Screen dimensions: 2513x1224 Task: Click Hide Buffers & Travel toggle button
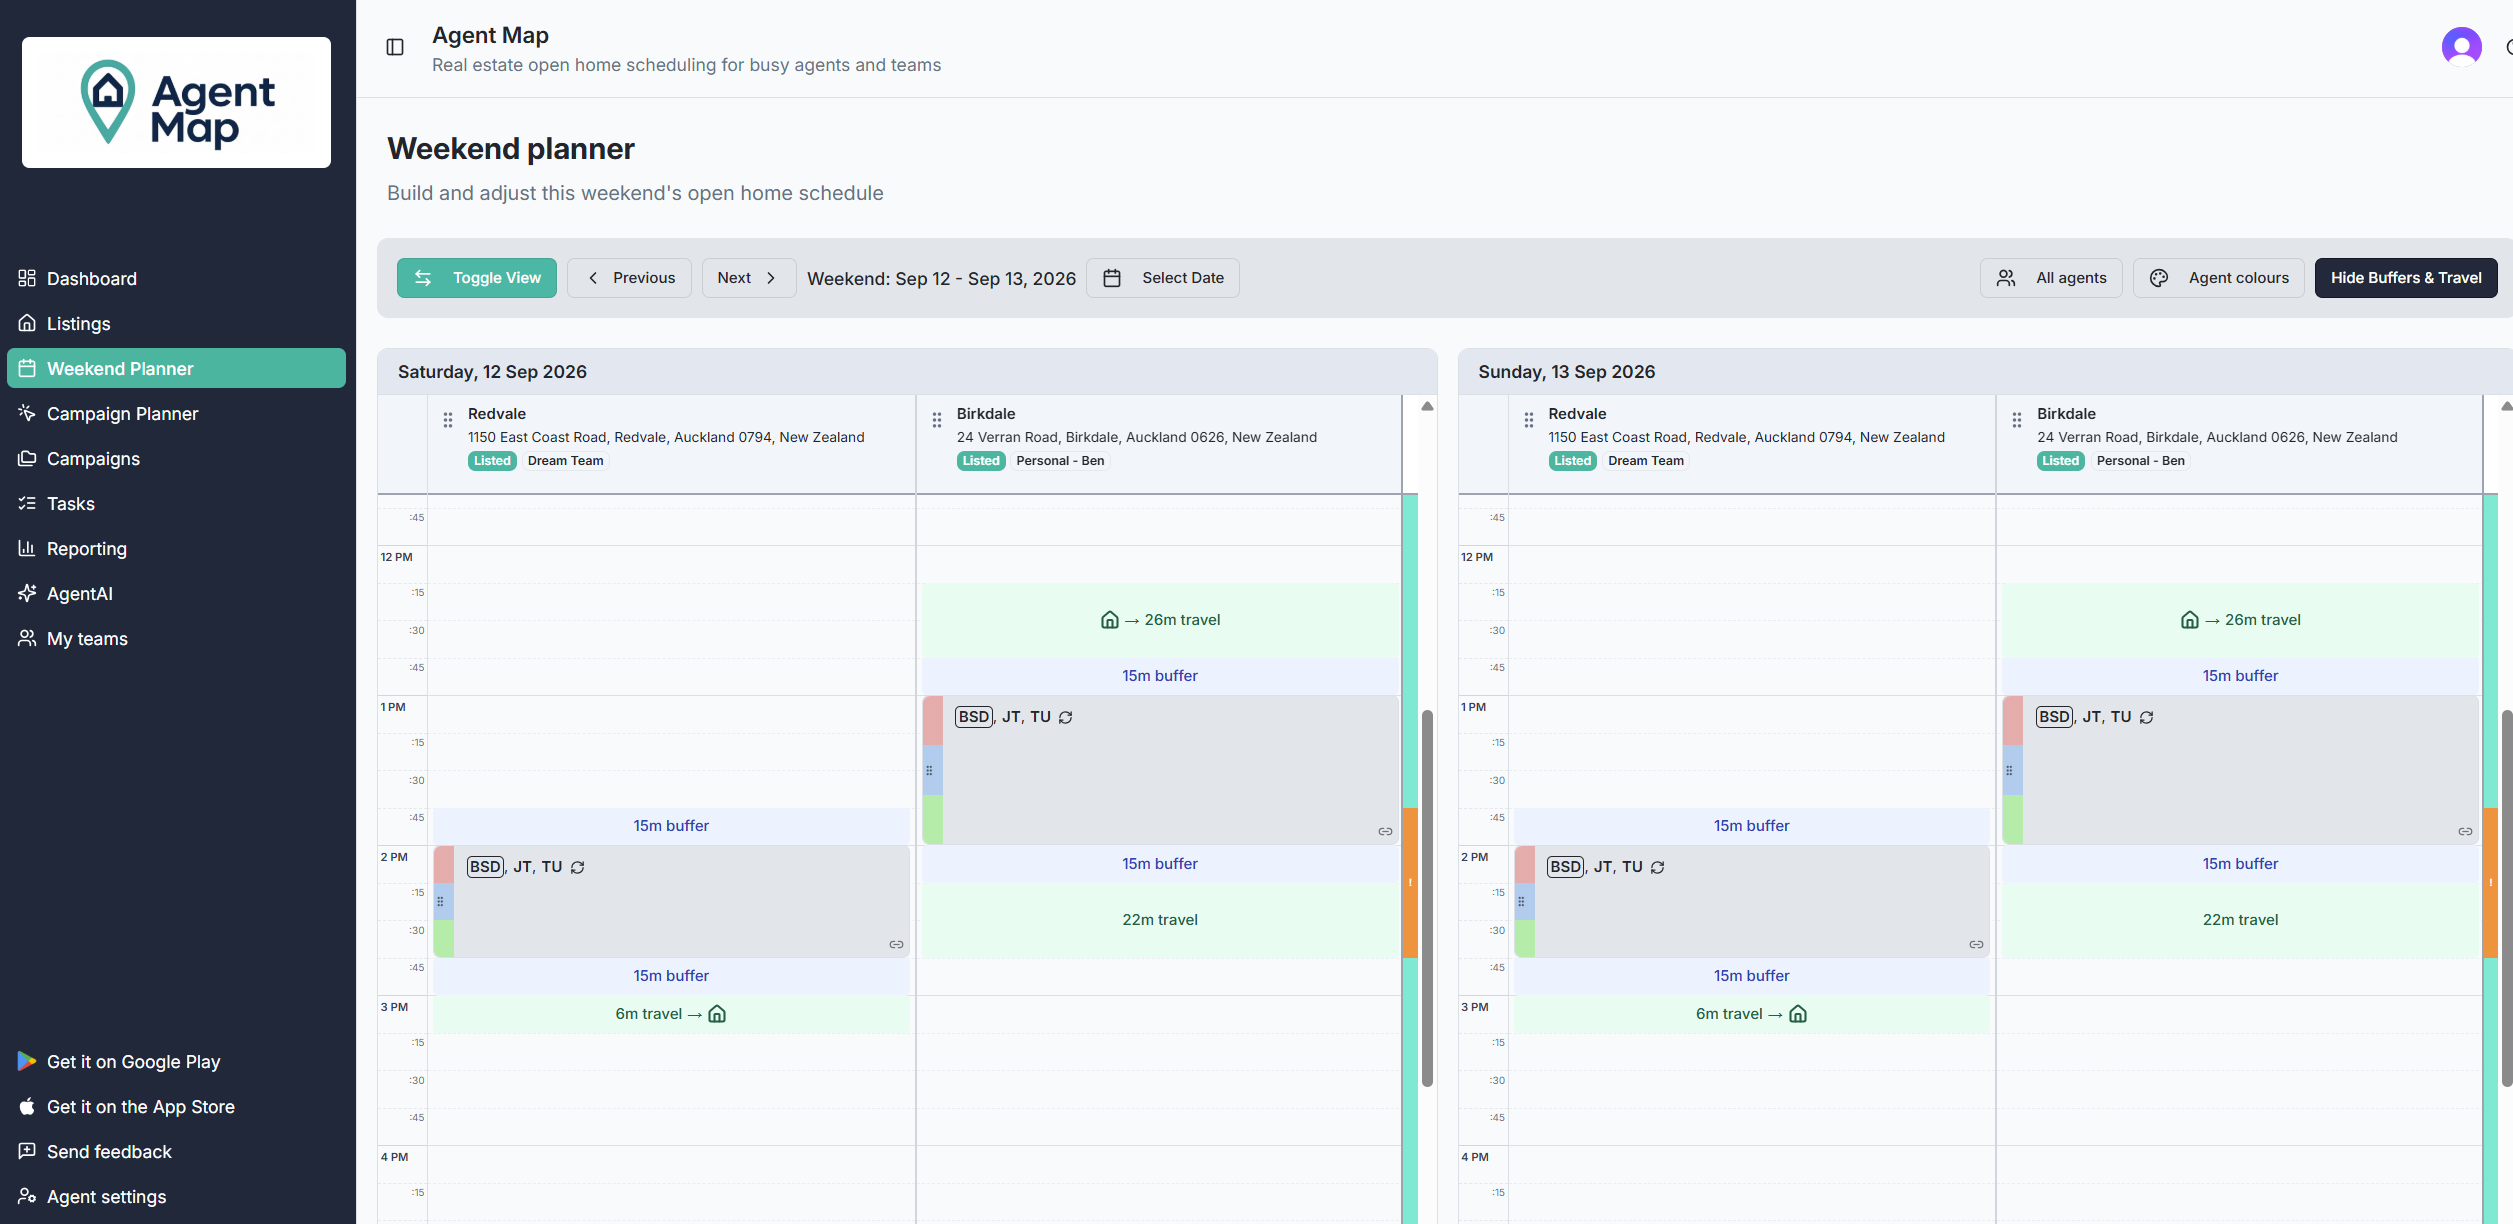coord(2406,278)
